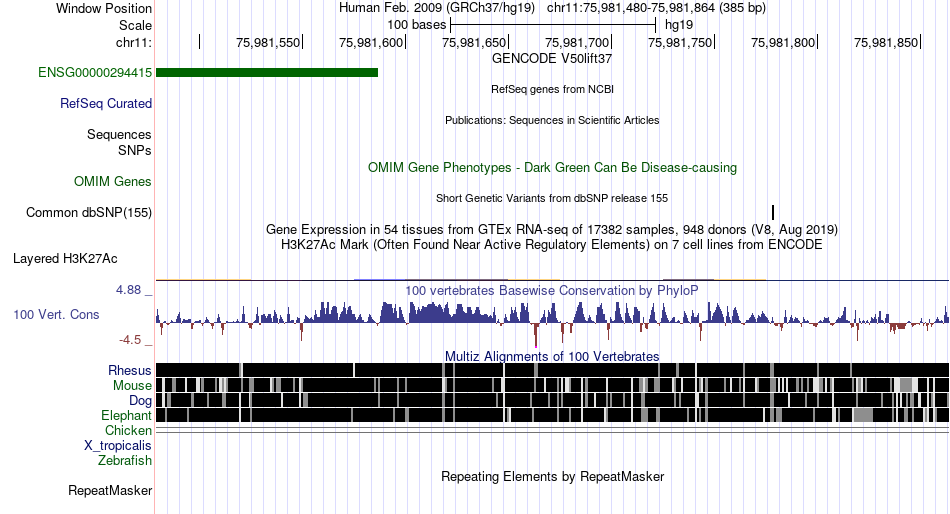Image resolution: width=950 pixels, height=514 pixels.
Task: Click the 100 vertebrates Basewise Conservation title
Action: pos(552,290)
